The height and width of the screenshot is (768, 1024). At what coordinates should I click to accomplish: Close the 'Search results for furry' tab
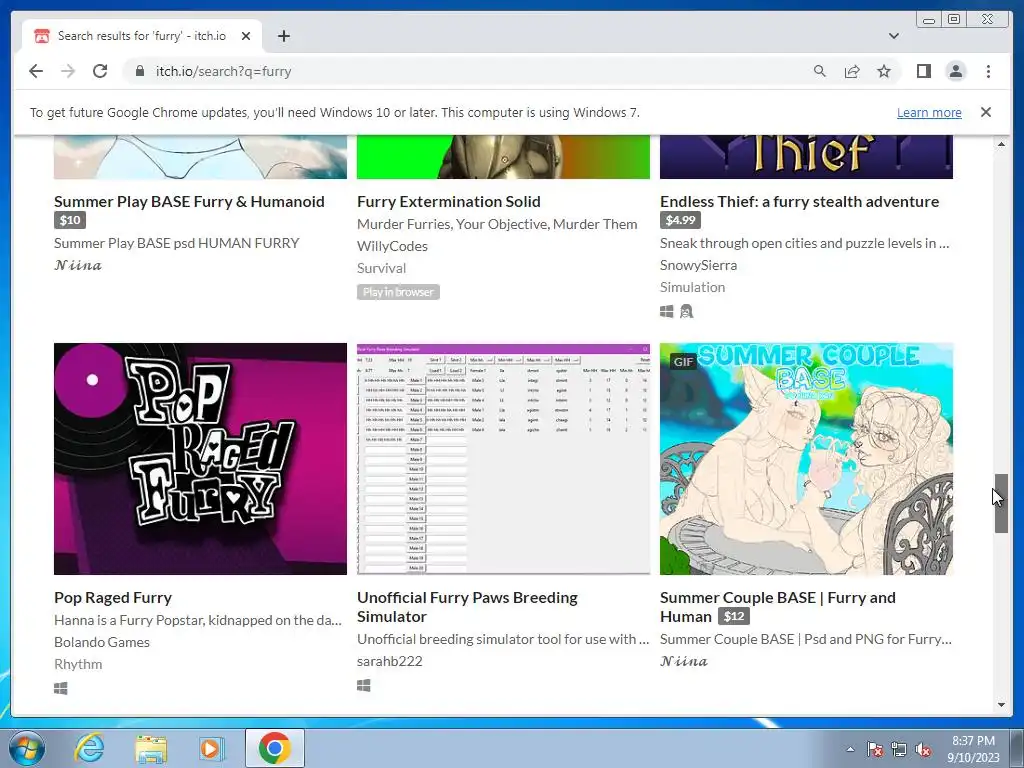pyautogui.click(x=246, y=36)
